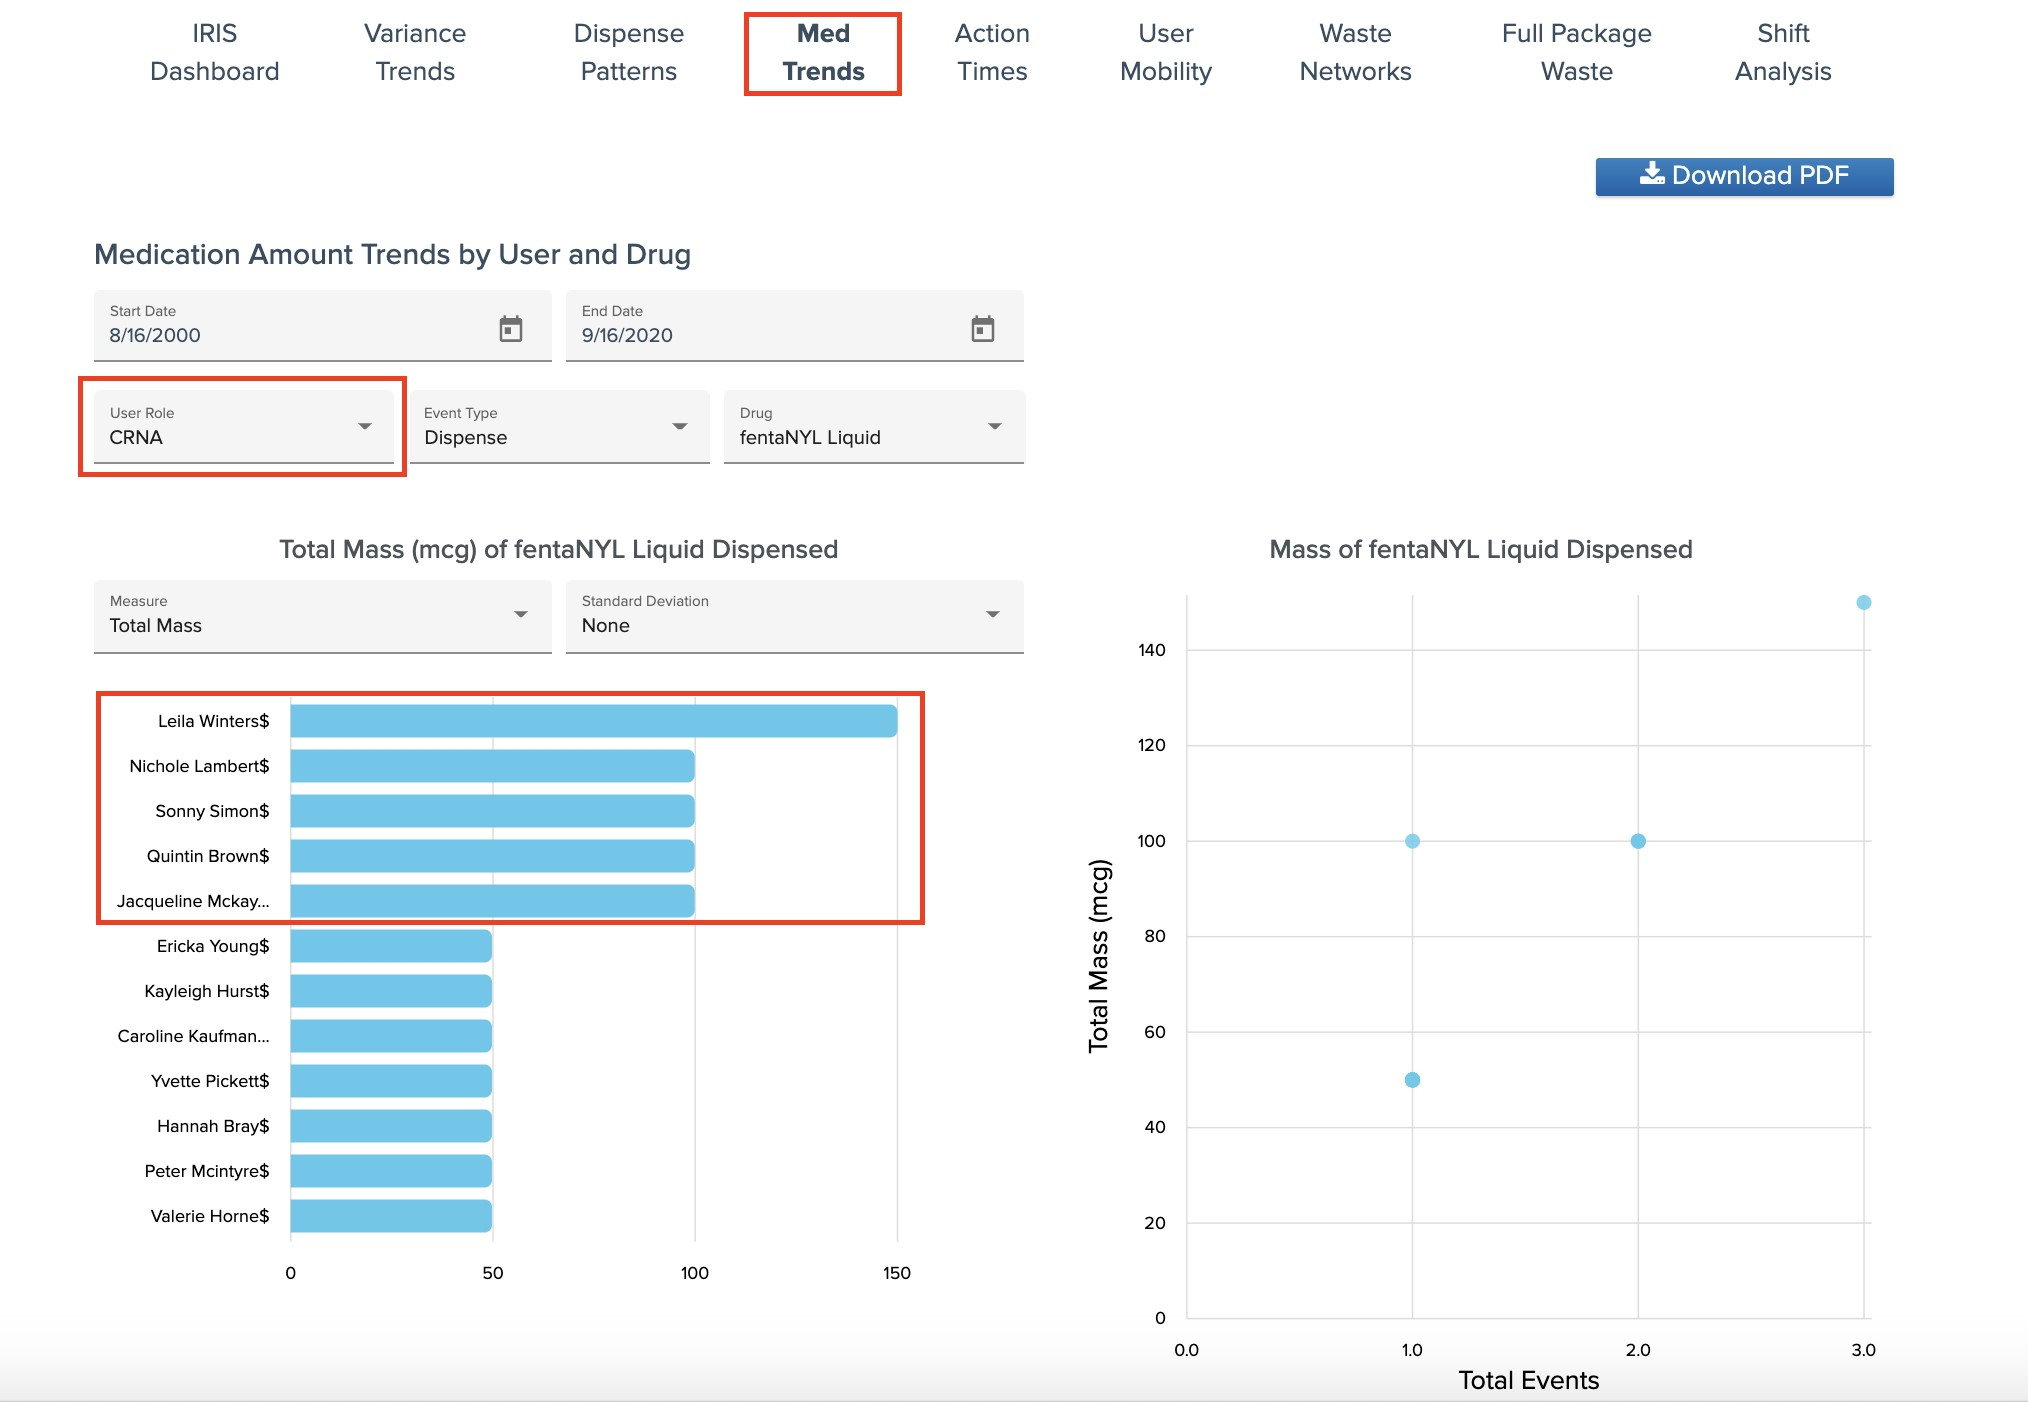Select the 50 mcg scatter point
This screenshot has height=1402, width=2028.
pos(1412,1080)
